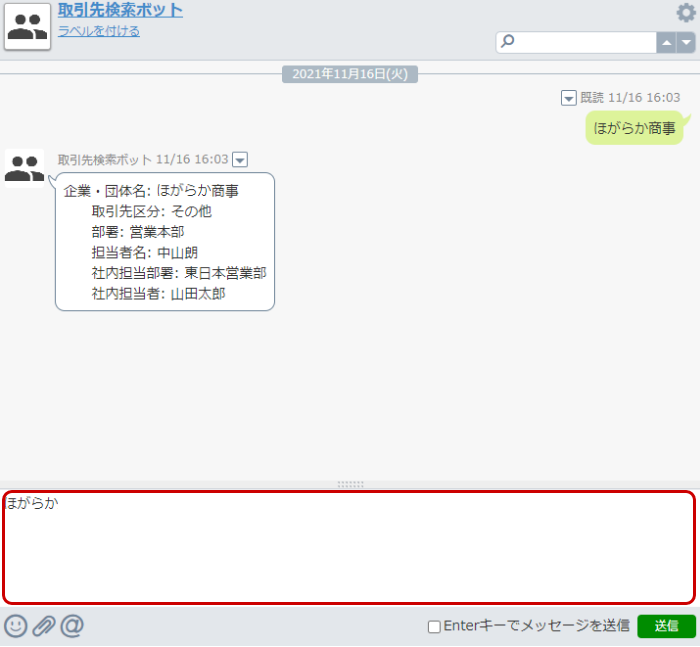The height and width of the screenshot is (647, 700).
Task: Click the paperclip attachment icon
Action: [44, 625]
